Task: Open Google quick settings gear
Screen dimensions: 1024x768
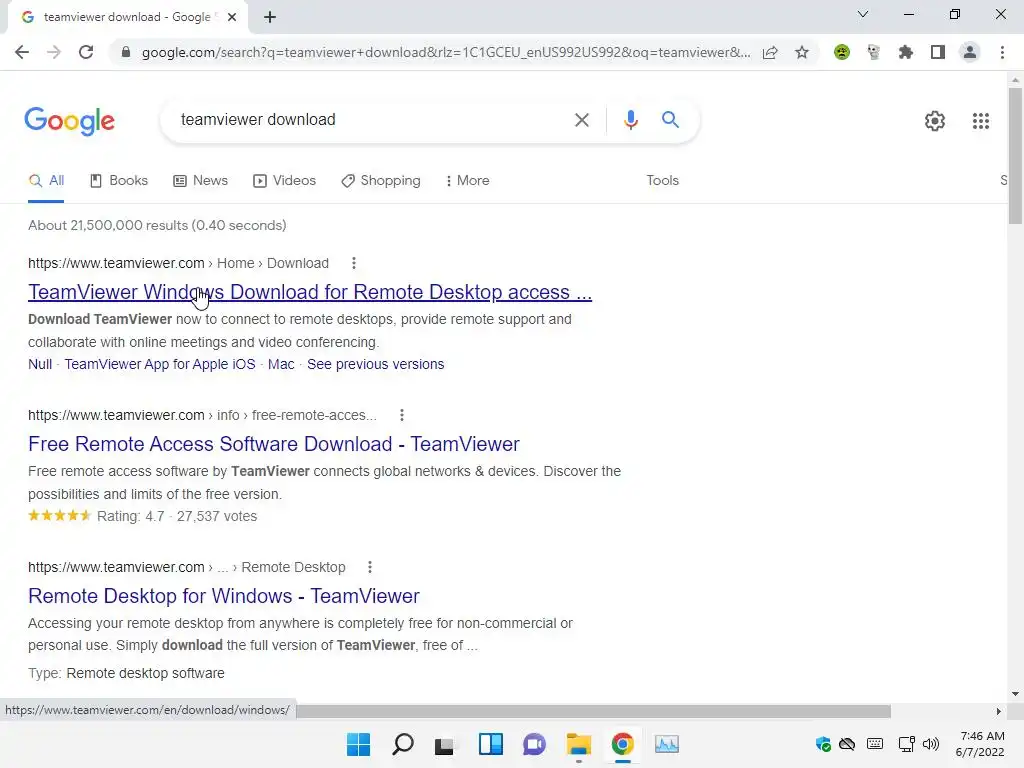Action: point(935,121)
